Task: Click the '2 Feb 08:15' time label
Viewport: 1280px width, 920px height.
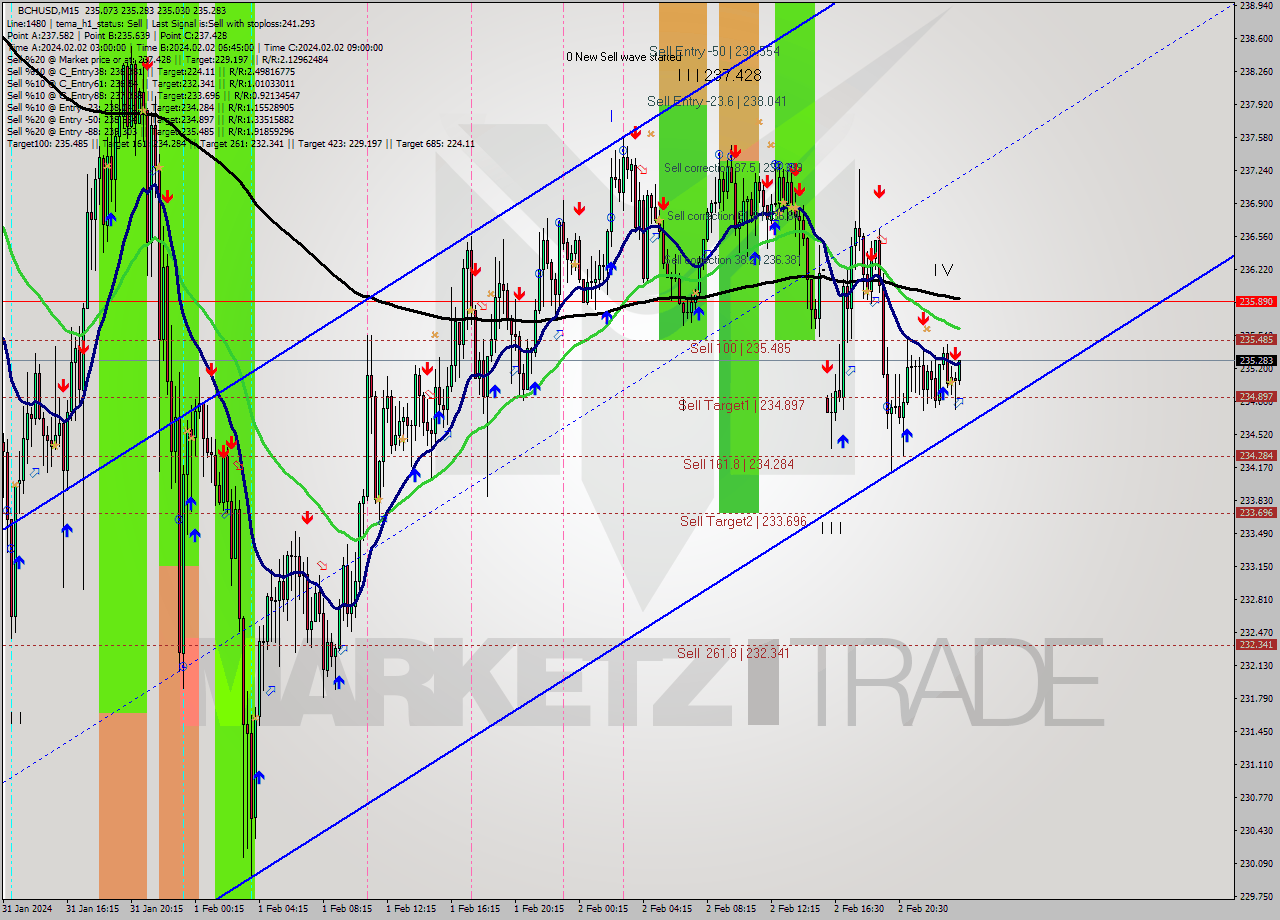Action: coord(731,909)
